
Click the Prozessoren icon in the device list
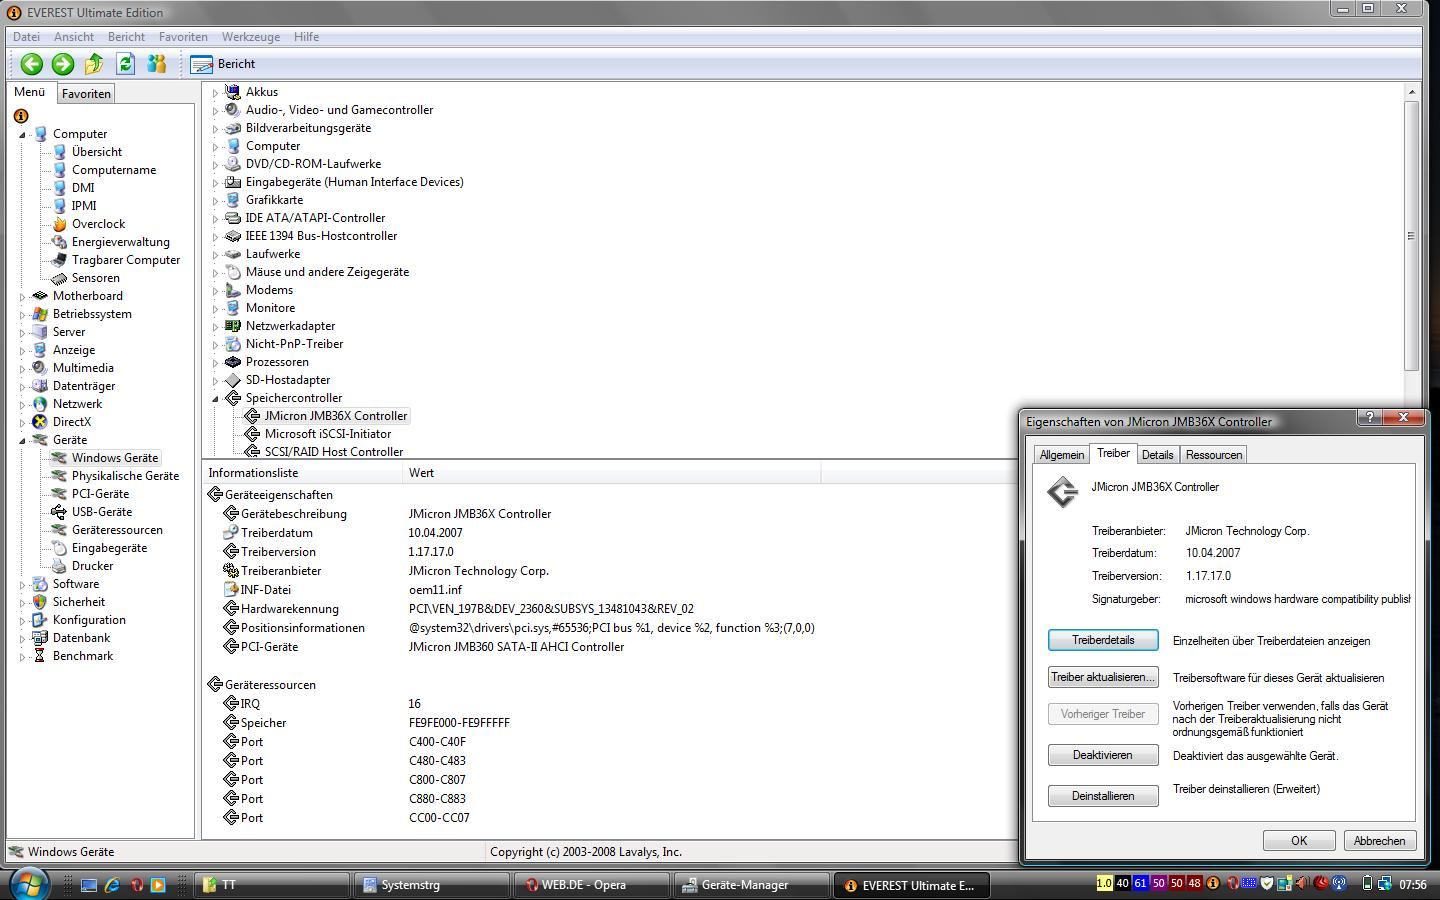pyautogui.click(x=233, y=362)
